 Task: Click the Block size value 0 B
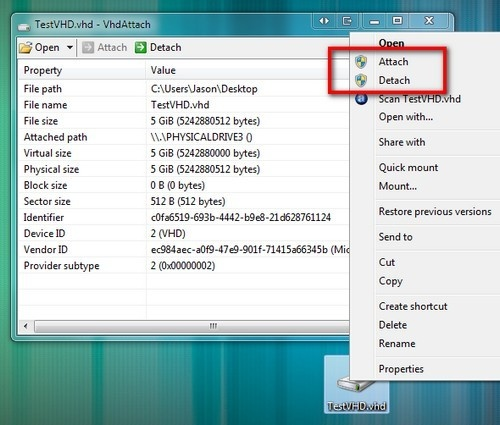coord(178,185)
